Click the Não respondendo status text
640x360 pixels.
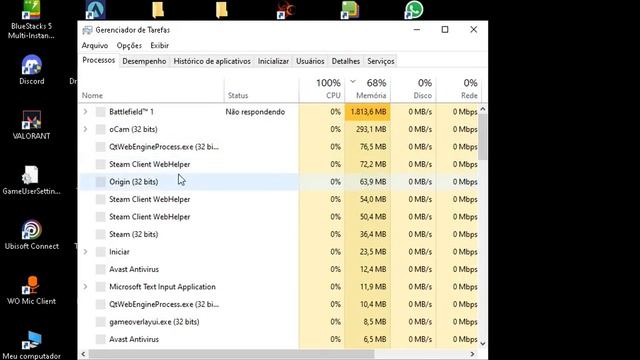(x=255, y=112)
